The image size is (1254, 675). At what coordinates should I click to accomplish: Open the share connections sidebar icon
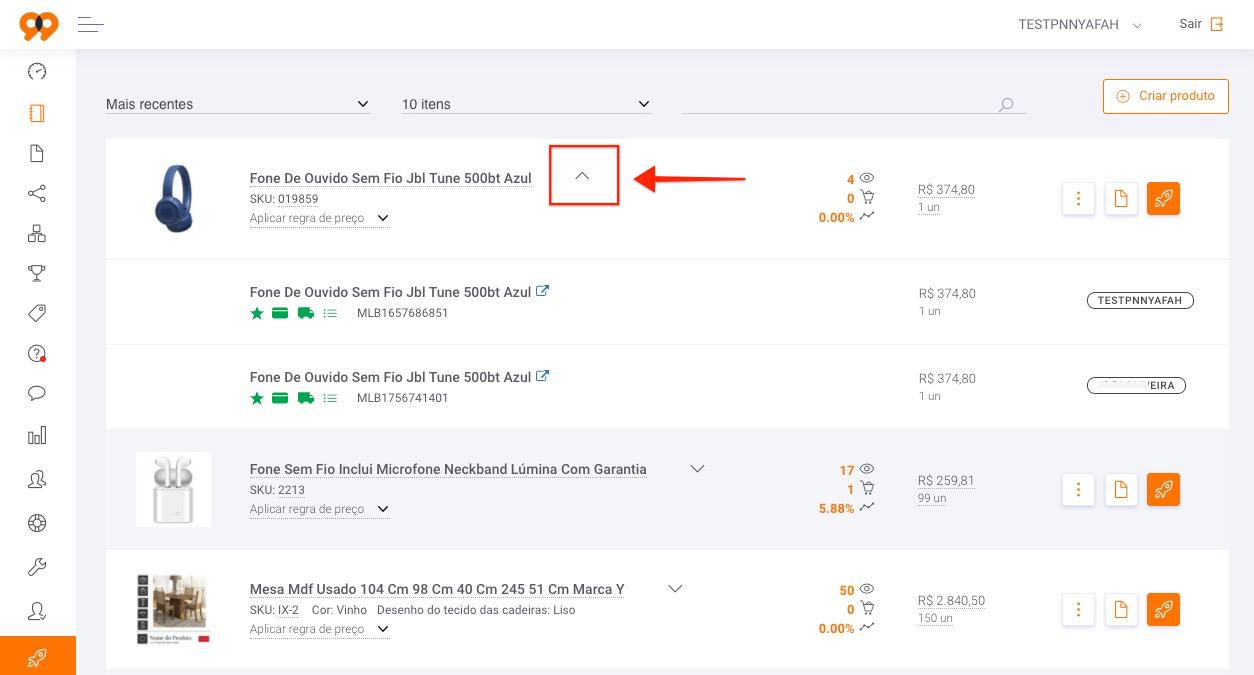(x=37, y=193)
